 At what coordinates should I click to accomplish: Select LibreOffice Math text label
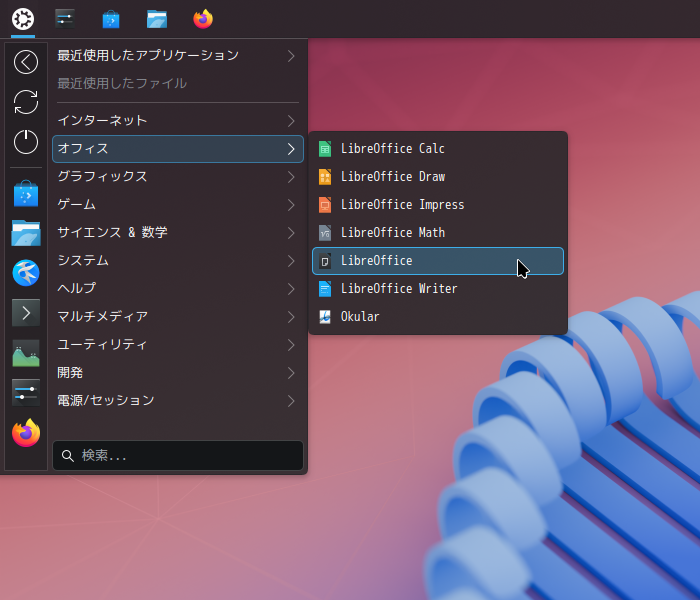393,233
